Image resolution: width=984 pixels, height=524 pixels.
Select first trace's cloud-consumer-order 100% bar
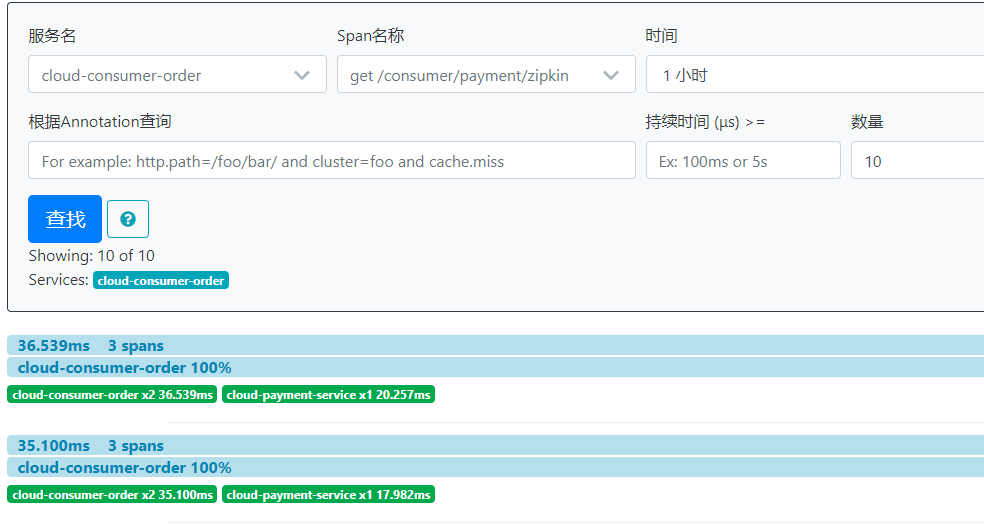tap(124, 368)
